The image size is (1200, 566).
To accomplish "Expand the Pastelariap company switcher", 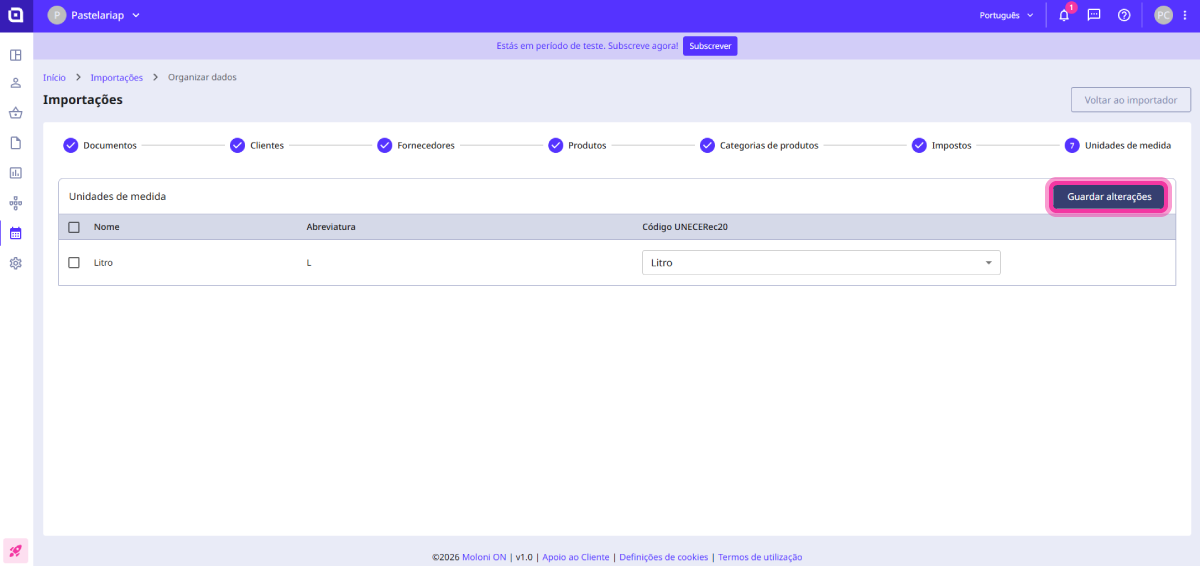I will [x=95, y=16].
